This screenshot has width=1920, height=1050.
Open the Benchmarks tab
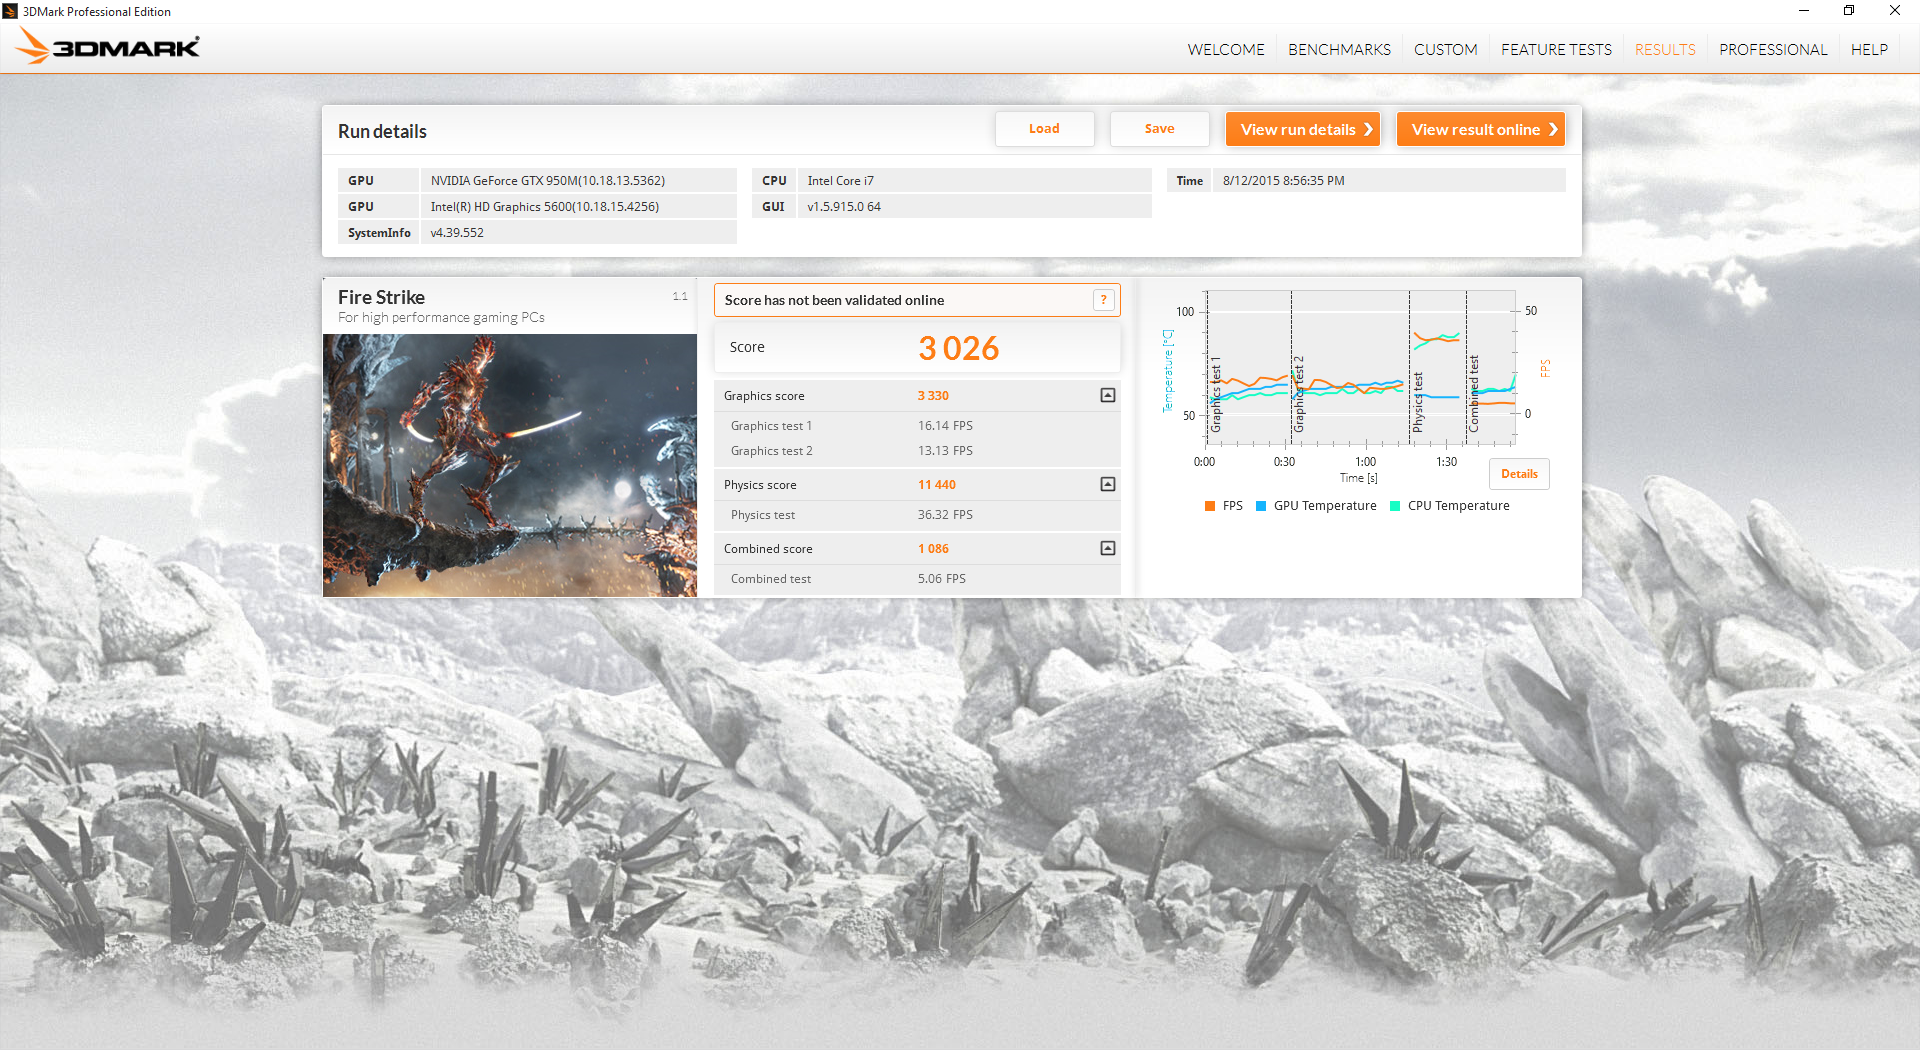1339,49
